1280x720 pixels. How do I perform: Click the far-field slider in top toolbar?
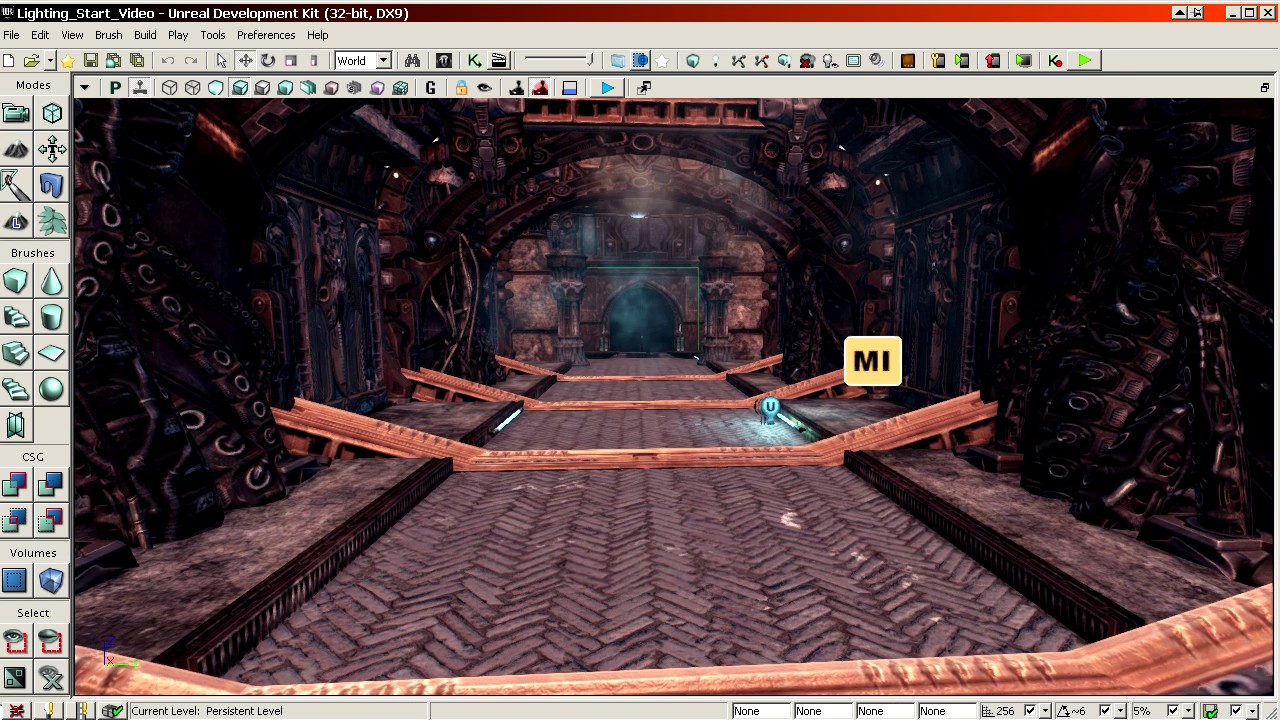tap(560, 61)
